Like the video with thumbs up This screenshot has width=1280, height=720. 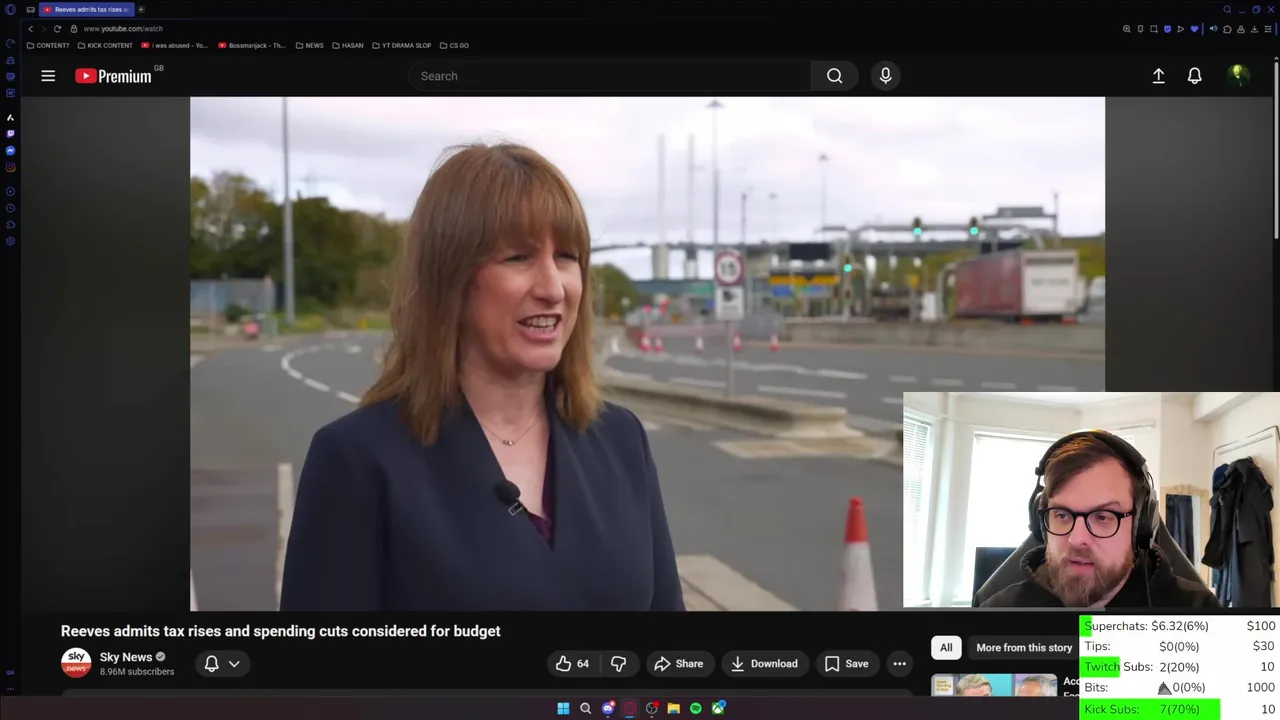tap(573, 664)
